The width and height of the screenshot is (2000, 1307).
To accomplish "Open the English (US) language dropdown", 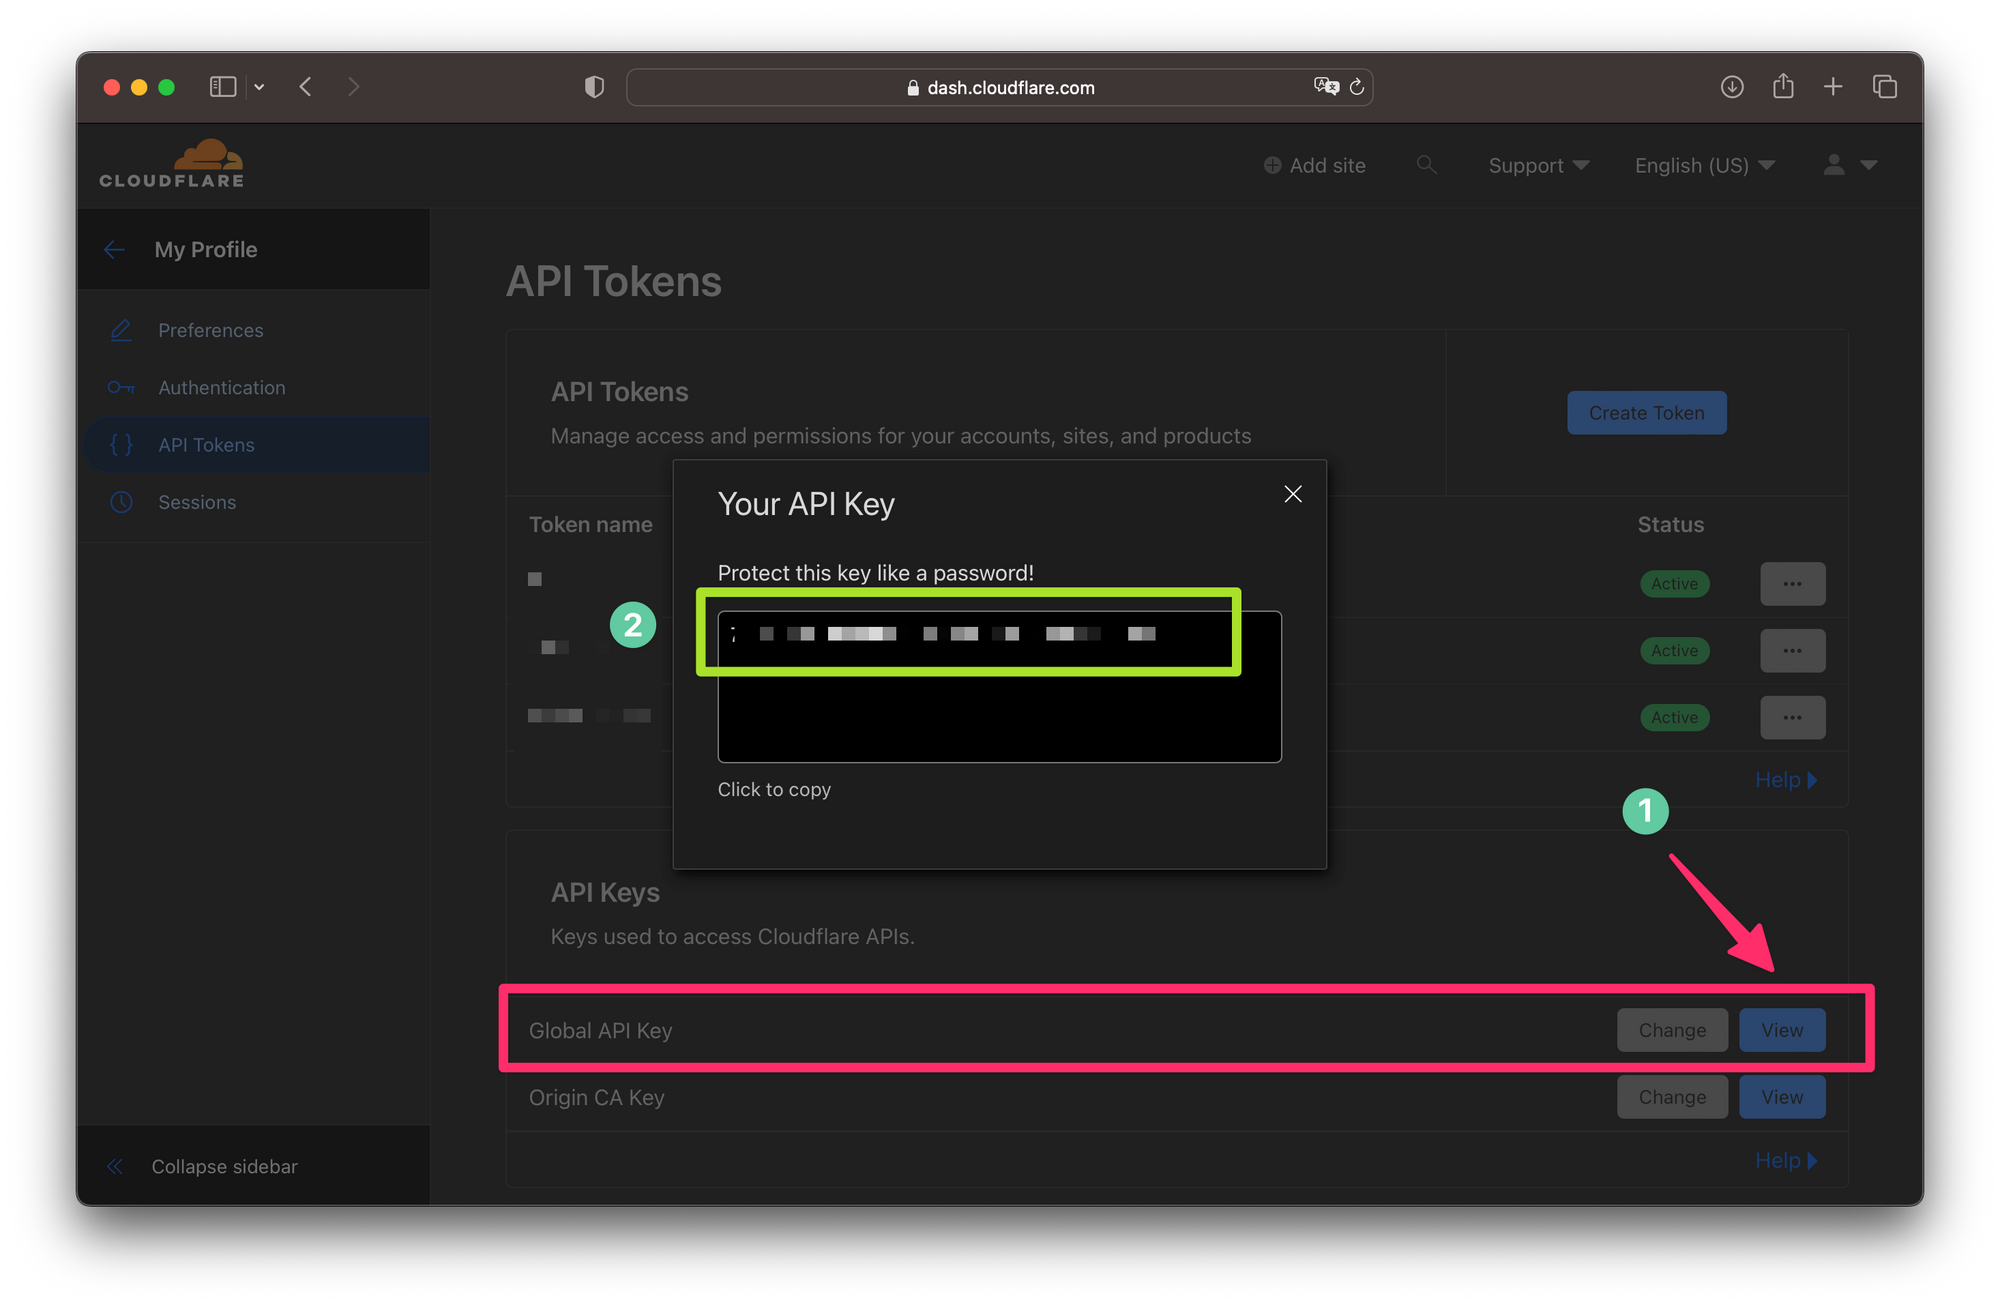I will [x=1705, y=165].
